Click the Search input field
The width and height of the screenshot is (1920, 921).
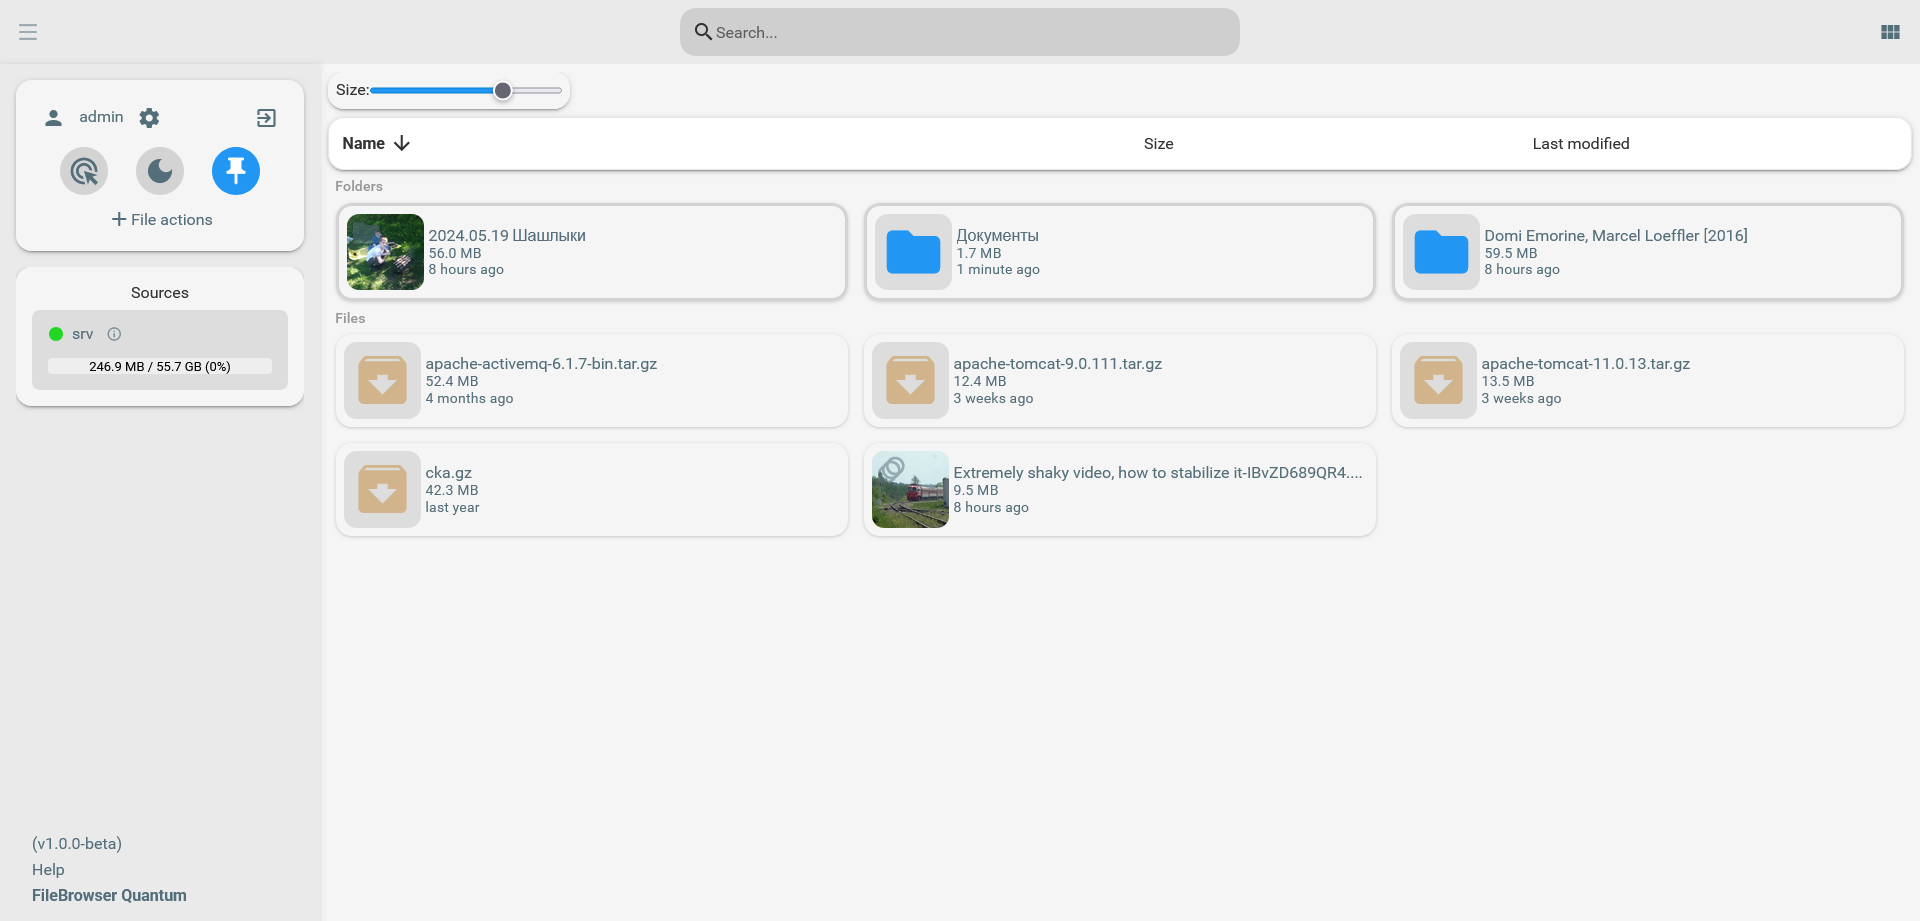(960, 32)
